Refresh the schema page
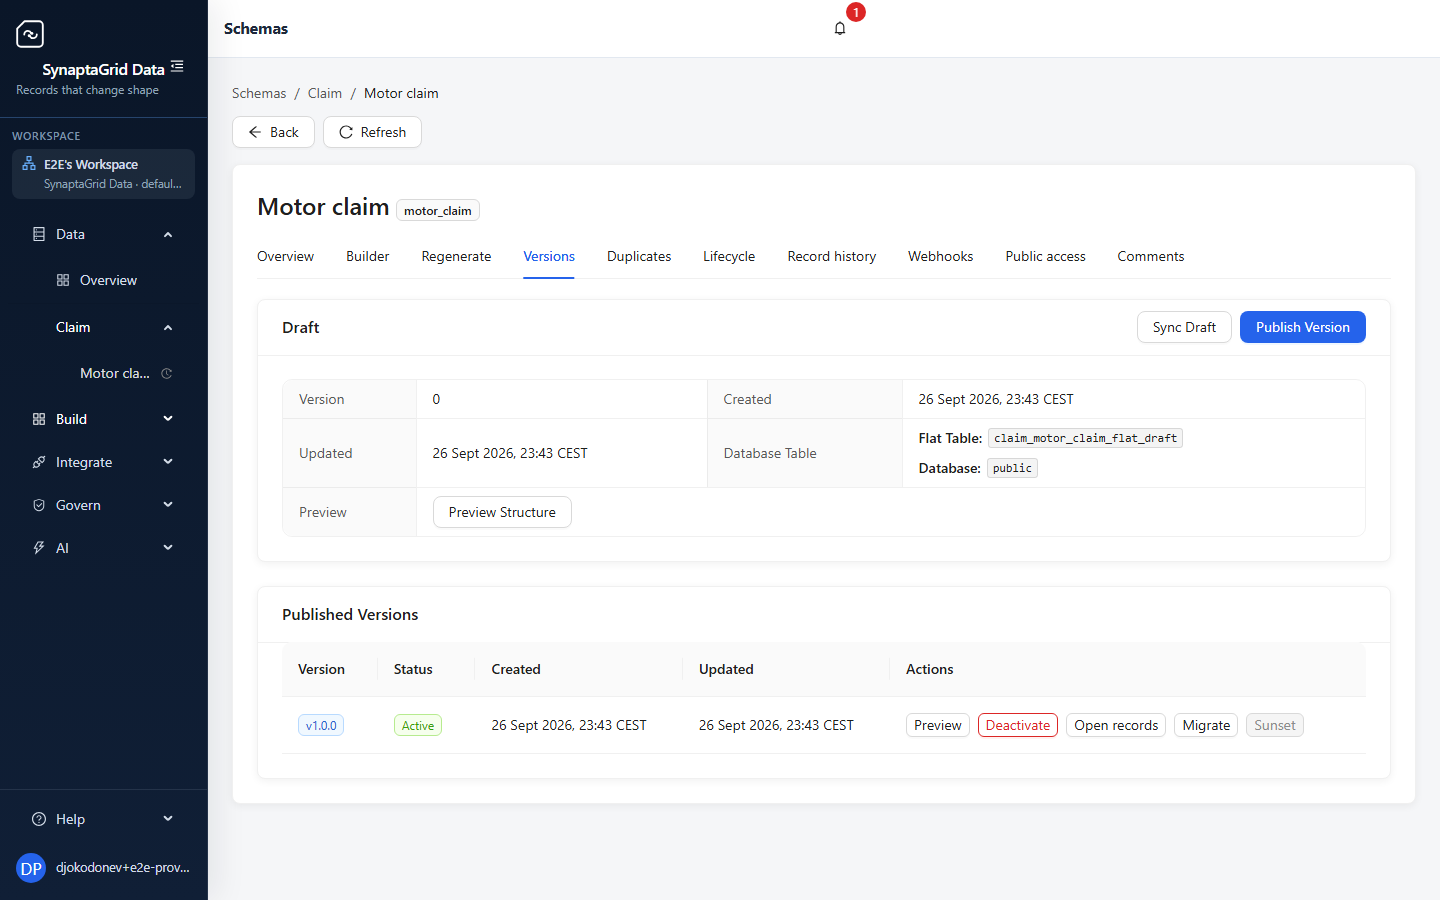 pyautogui.click(x=372, y=132)
